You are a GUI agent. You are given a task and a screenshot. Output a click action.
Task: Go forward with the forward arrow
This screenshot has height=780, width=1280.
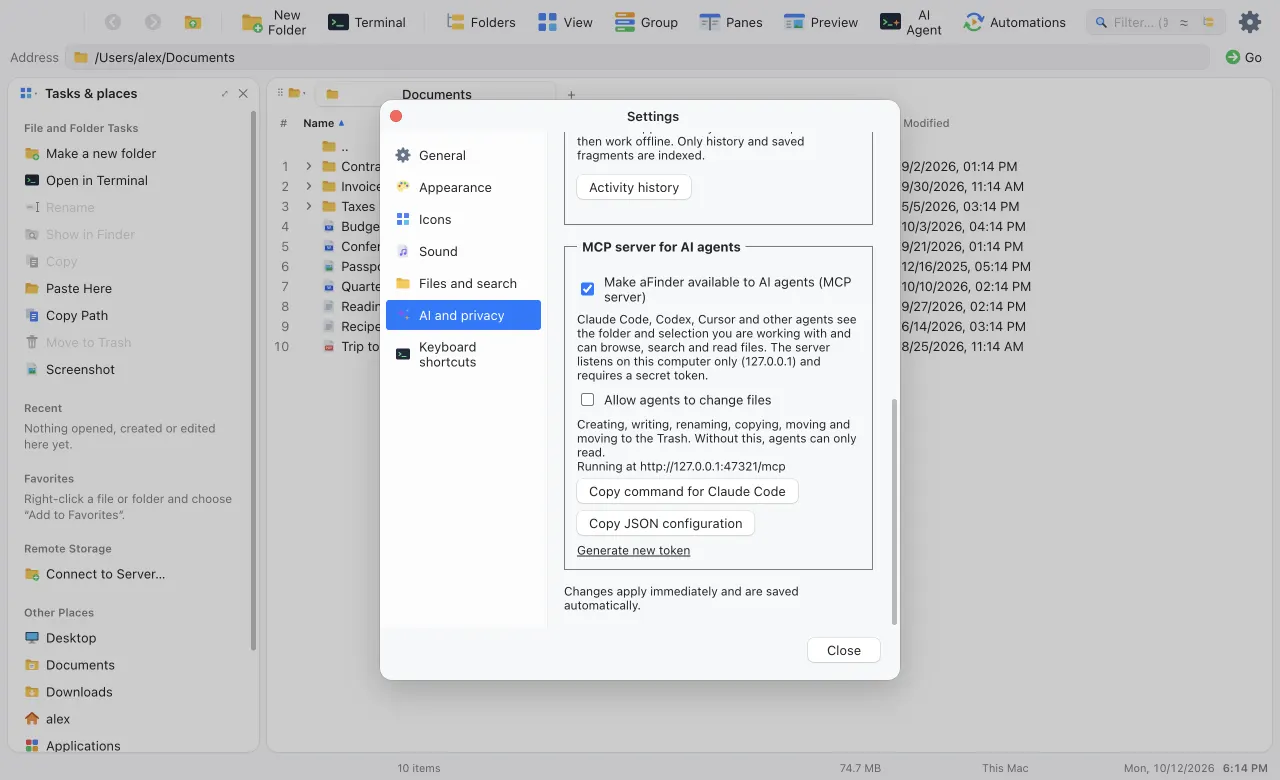[x=153, y=22]
